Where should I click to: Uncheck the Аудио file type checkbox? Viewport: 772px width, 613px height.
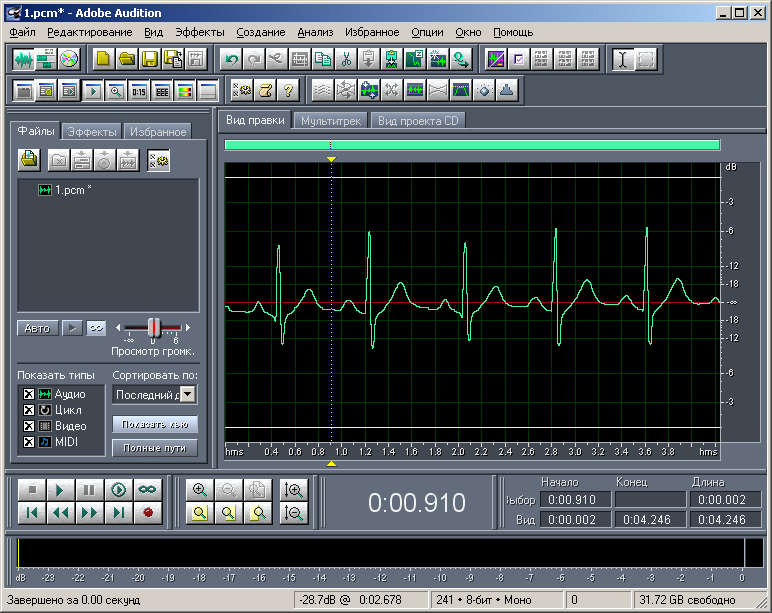(29, 394)
